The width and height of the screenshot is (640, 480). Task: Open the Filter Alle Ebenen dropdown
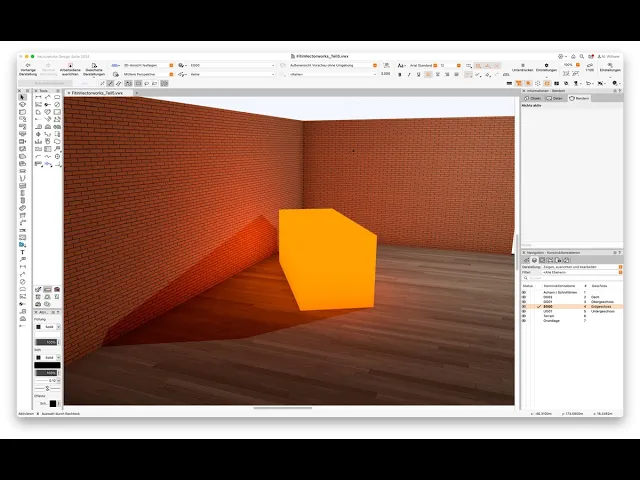click(x=582, y=272)
